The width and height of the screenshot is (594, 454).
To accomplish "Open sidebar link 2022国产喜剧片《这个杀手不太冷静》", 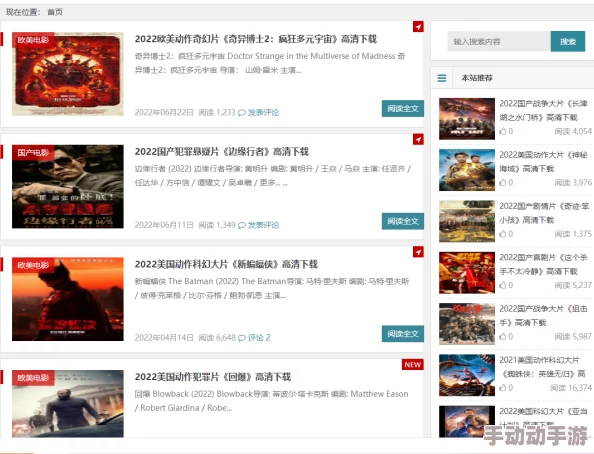I will (x=544, y=264).
